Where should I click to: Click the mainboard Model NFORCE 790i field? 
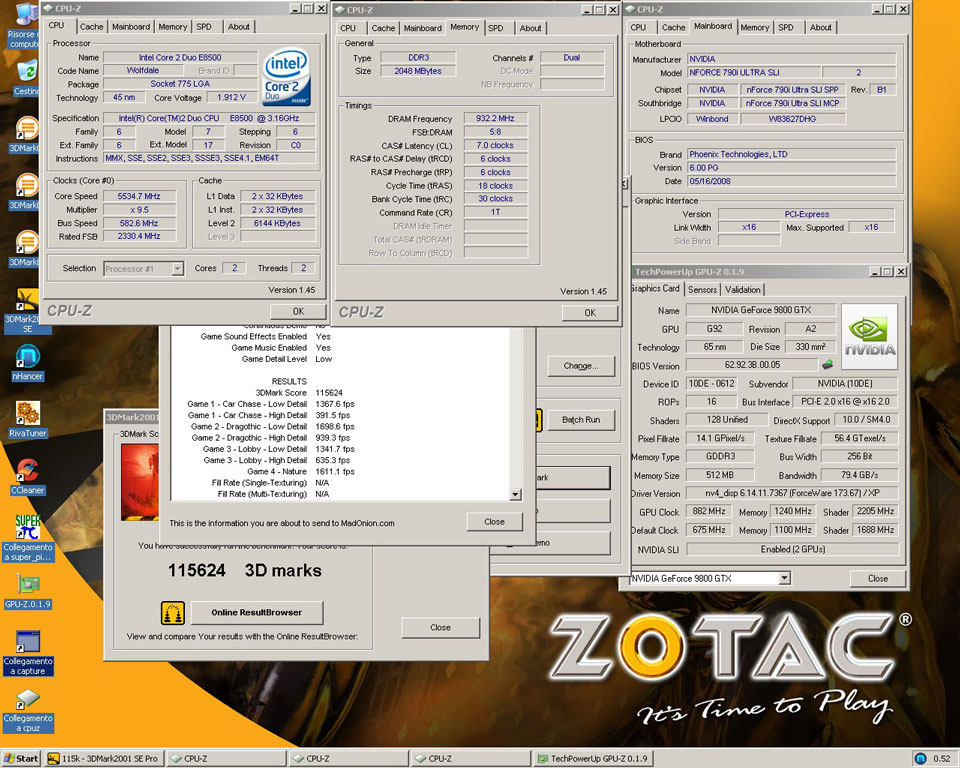coord(754,72)
